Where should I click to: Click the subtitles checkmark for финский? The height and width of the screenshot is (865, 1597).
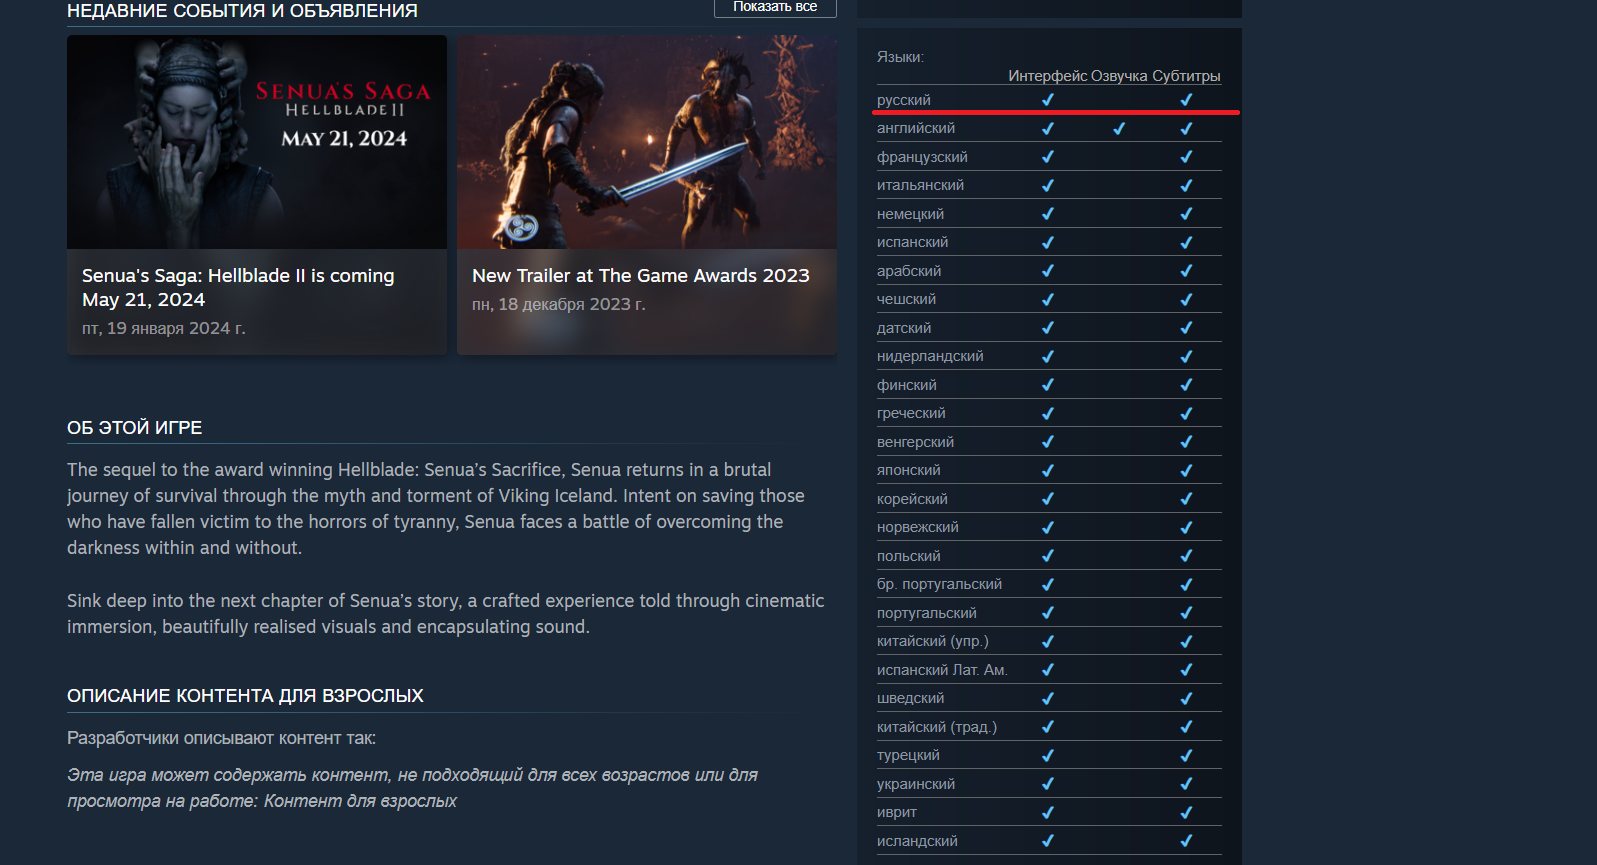(1186, 385)
